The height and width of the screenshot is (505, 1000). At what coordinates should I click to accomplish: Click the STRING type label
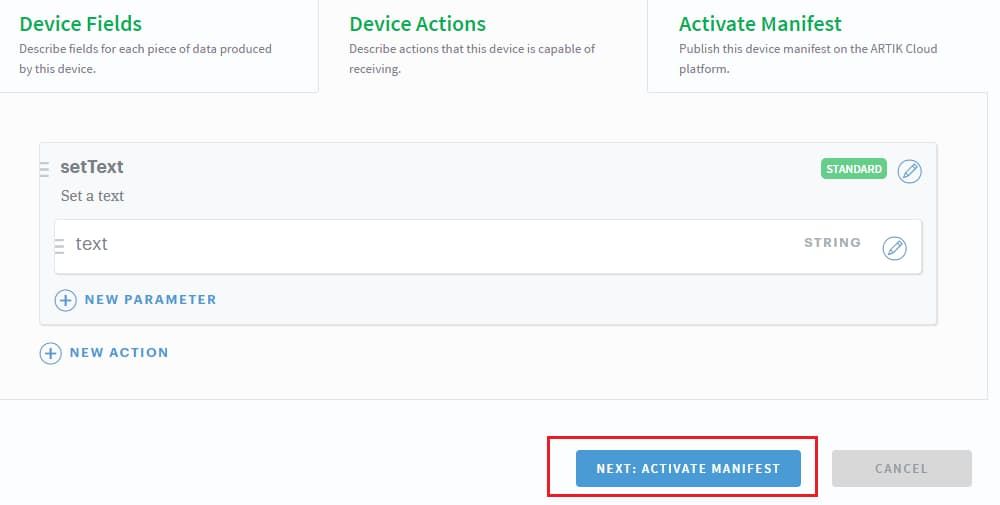coord(832,243)
